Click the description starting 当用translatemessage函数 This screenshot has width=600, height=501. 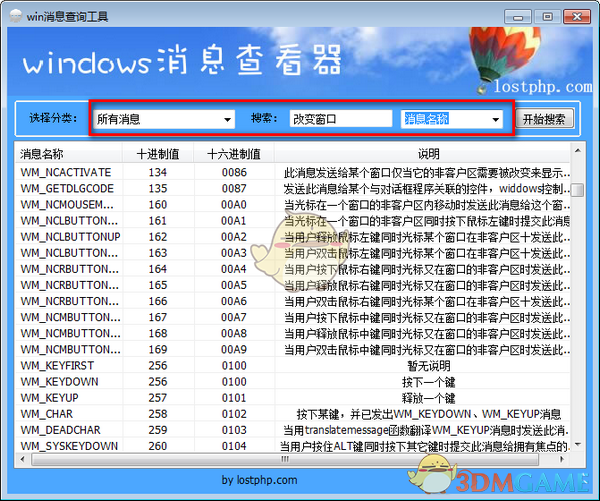coord(426,430)
